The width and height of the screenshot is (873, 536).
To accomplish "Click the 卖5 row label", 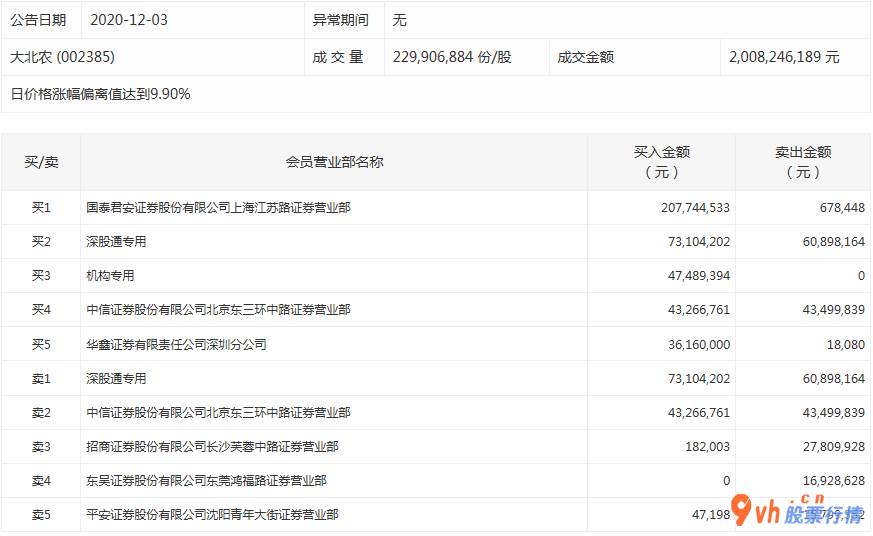I will (x=41, y=515).
